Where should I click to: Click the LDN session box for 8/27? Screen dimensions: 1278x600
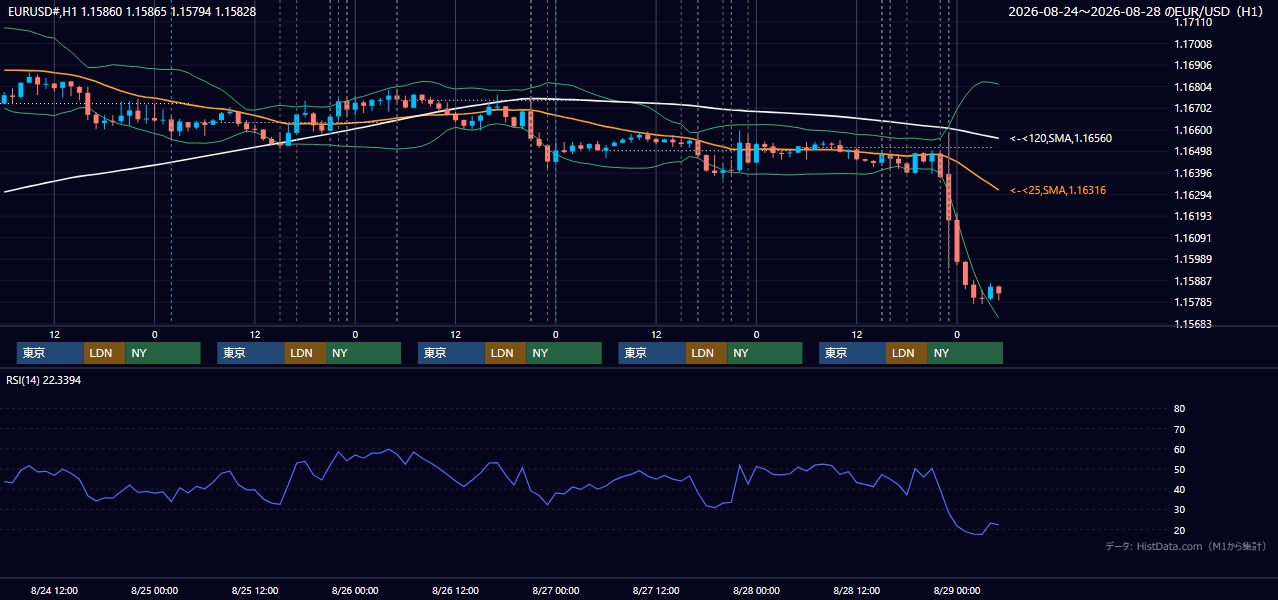[706, 353]
